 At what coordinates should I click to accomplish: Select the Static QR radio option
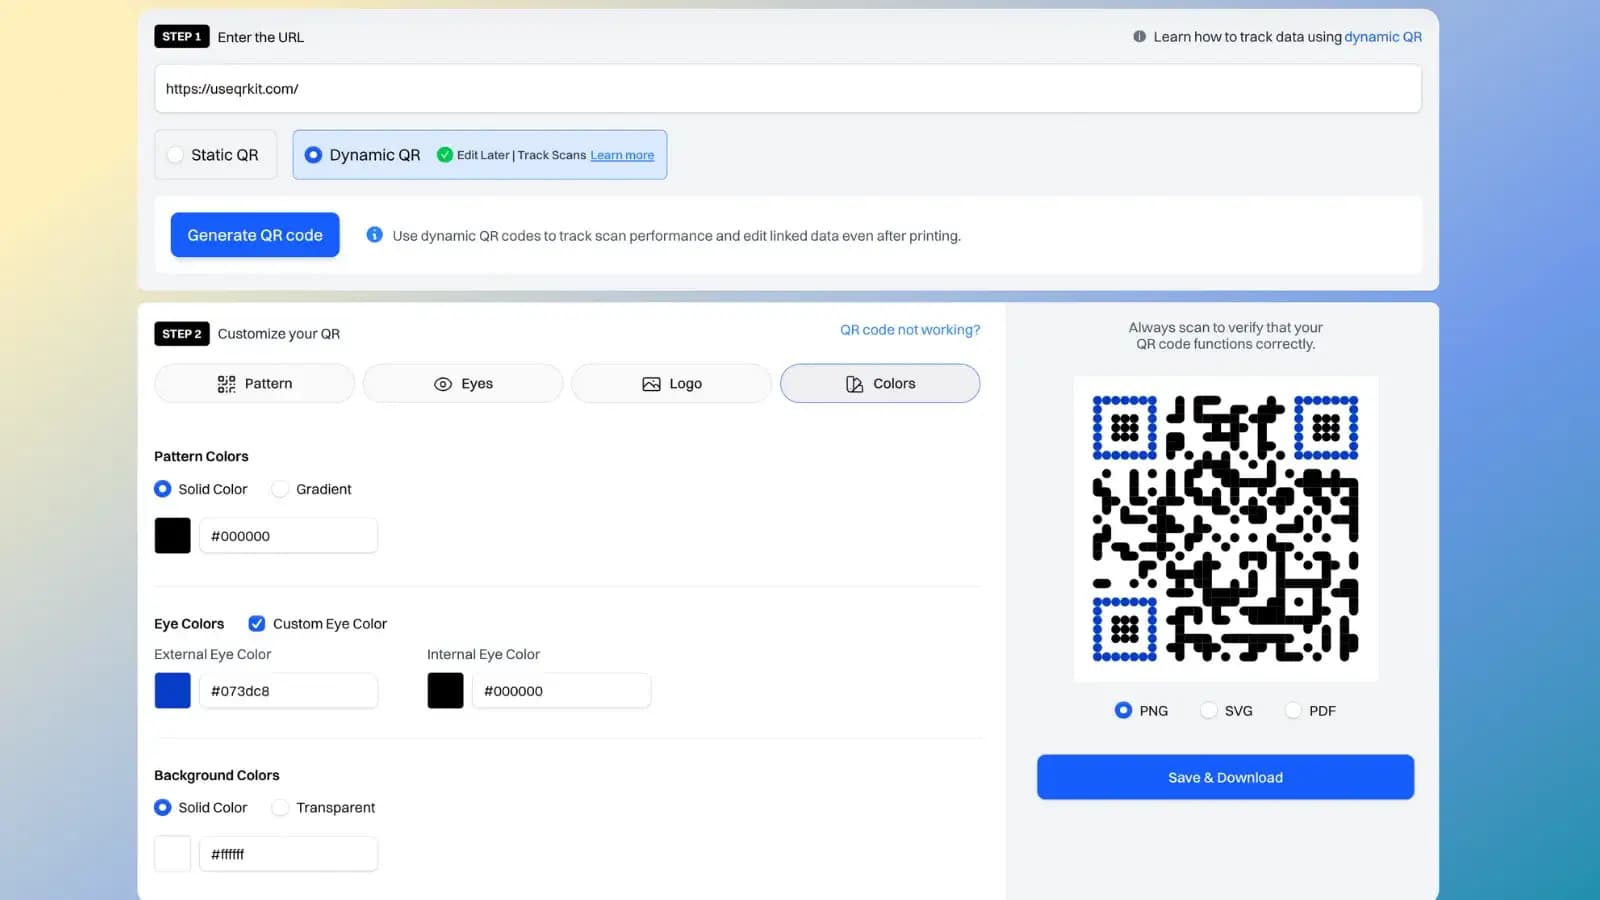(176, 155)
